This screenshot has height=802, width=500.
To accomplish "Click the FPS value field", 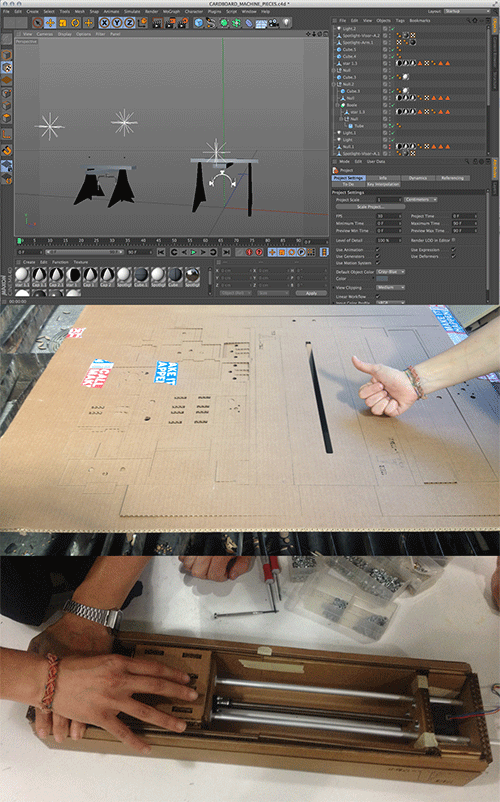I will click(389, 216).
